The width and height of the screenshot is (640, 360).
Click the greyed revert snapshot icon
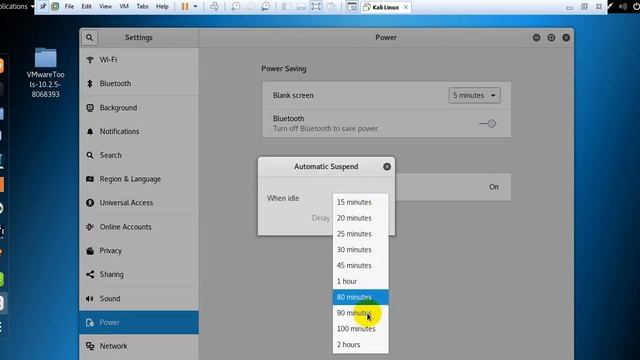coord(250,7)
